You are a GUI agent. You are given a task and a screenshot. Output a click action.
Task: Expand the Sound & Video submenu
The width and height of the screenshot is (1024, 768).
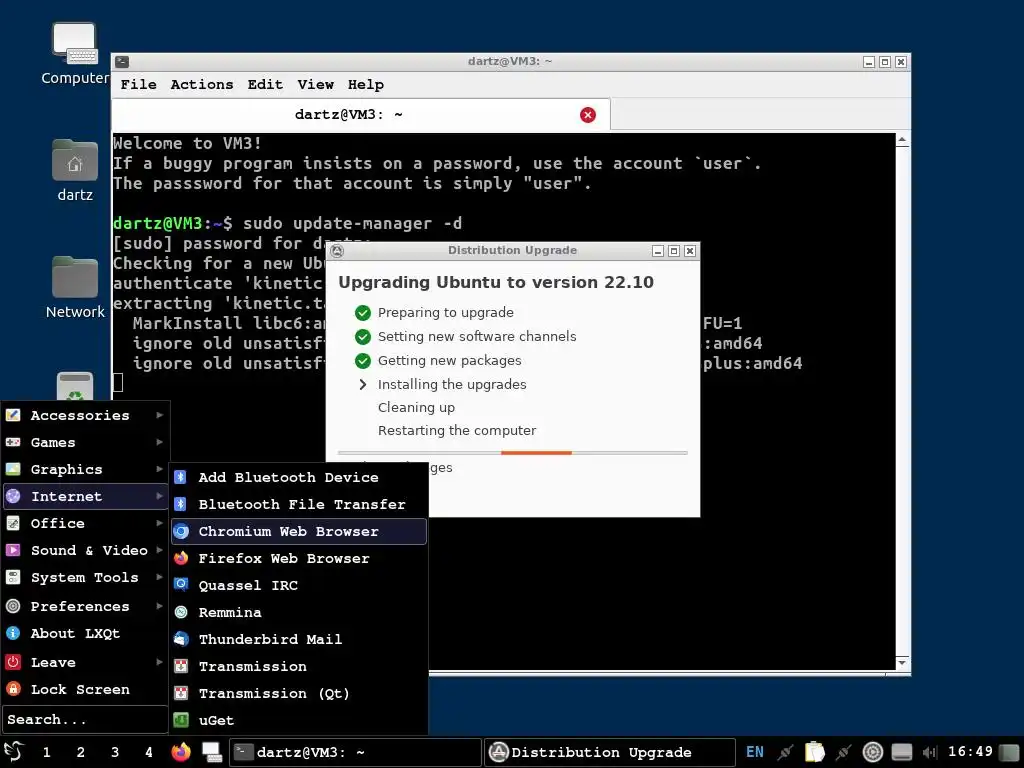(86, 551)
